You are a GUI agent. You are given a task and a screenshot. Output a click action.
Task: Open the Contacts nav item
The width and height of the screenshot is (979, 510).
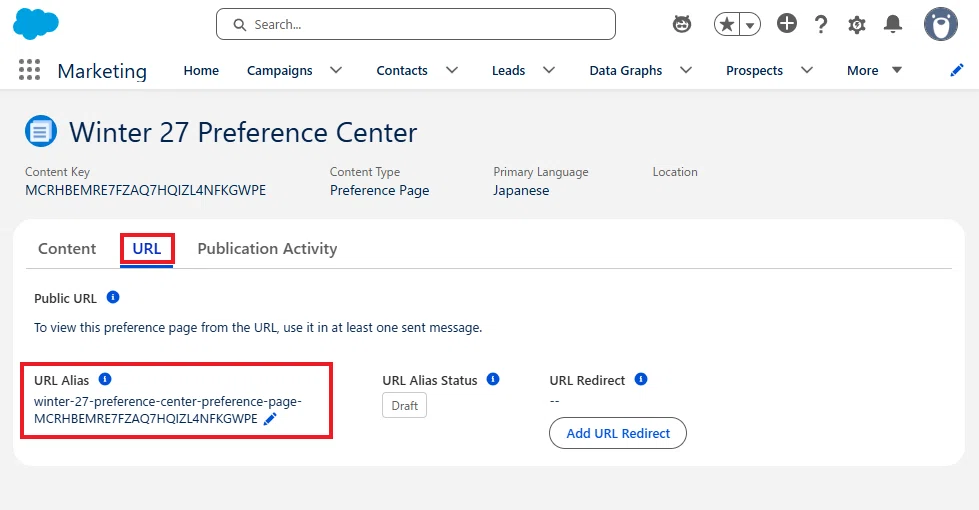[402, 71]
